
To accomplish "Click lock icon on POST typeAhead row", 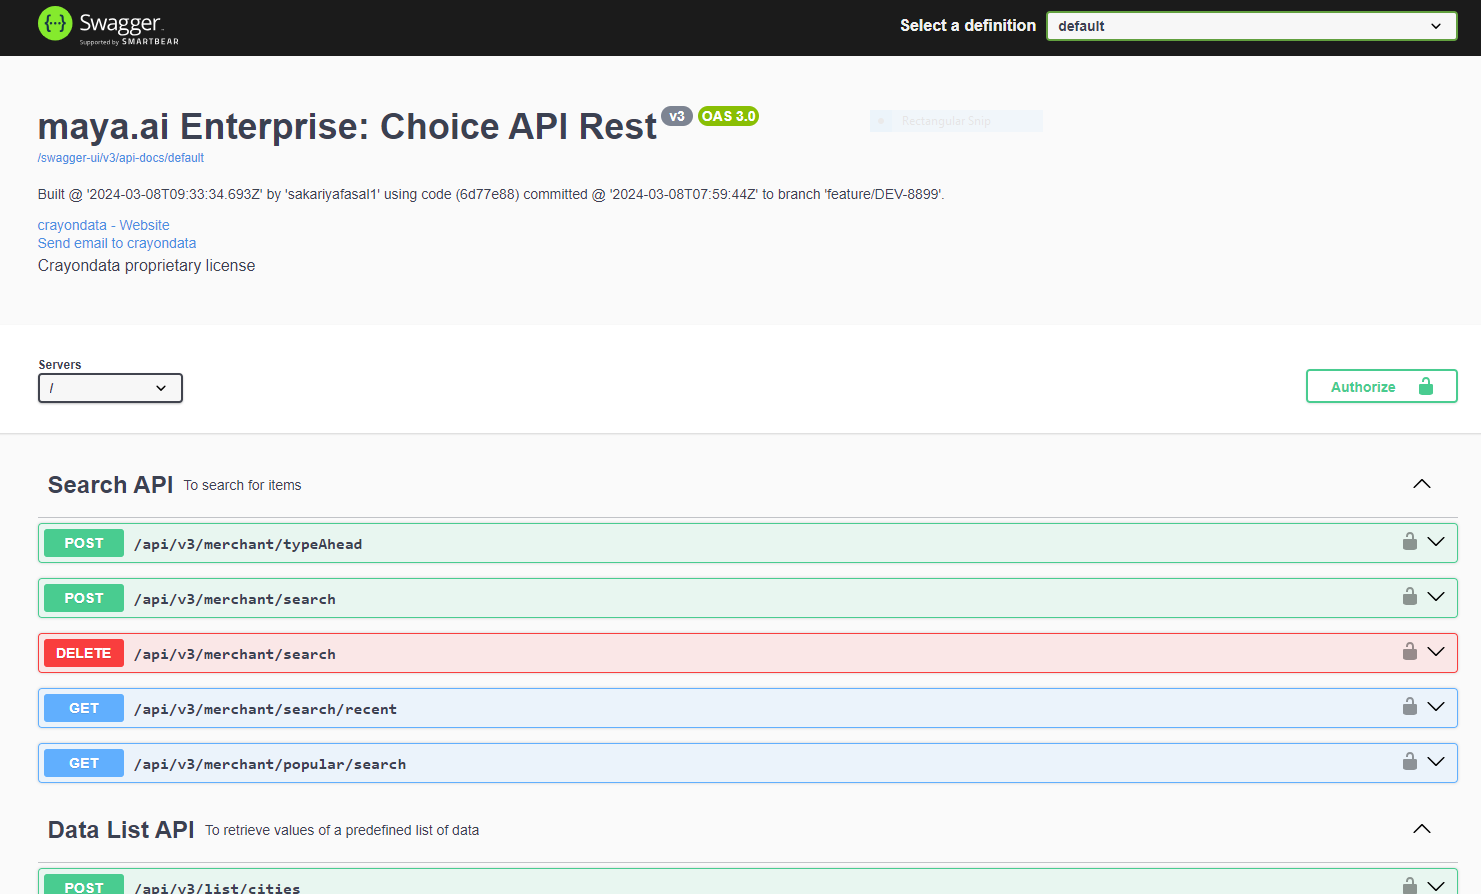I will pyautogui.click(x=1409, y=542).
